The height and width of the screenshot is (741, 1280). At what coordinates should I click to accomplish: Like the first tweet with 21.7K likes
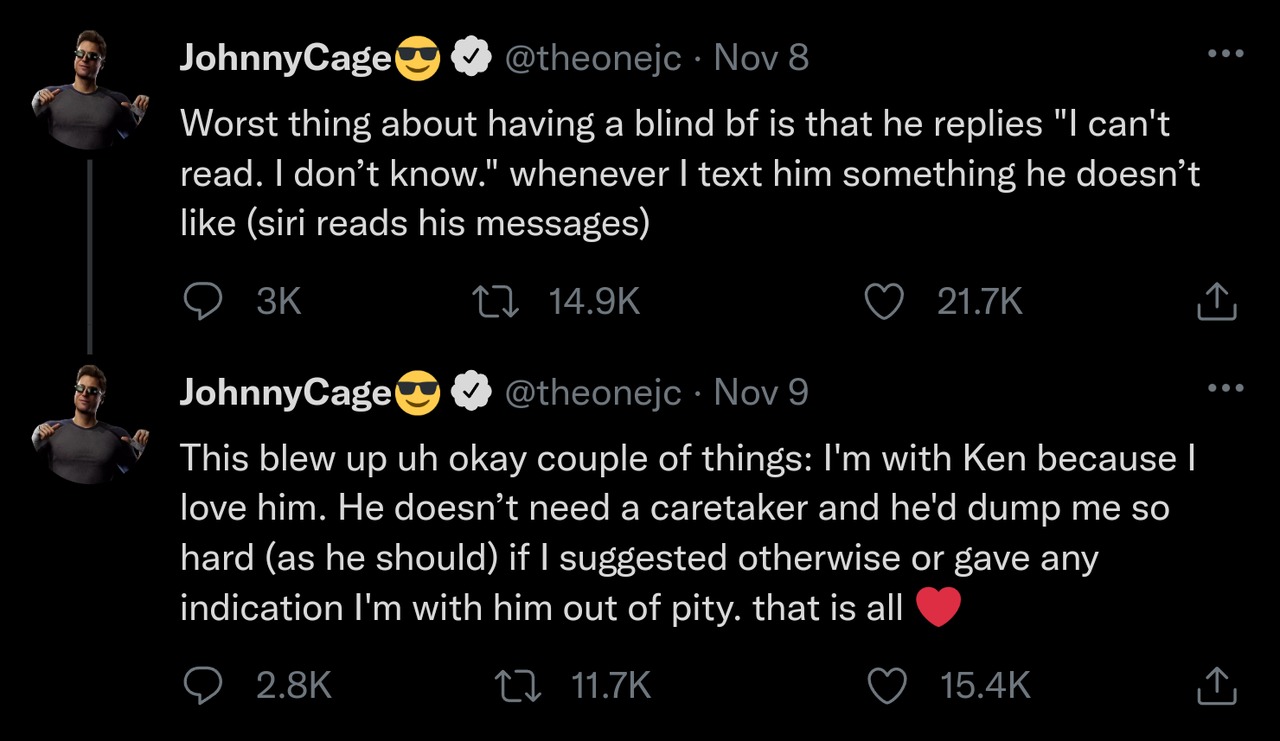(884, 300)
